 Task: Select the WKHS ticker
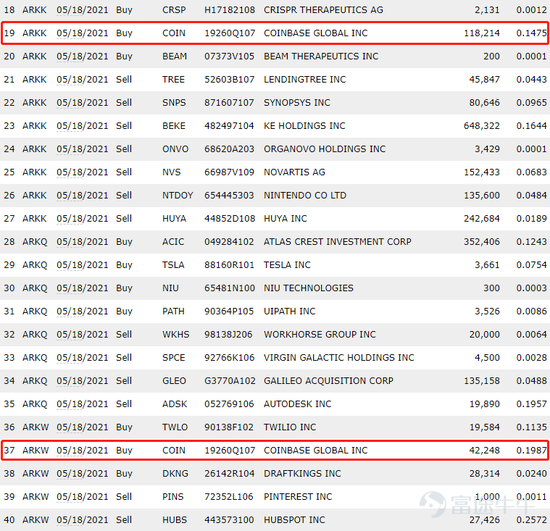click(x=175, y=334)
